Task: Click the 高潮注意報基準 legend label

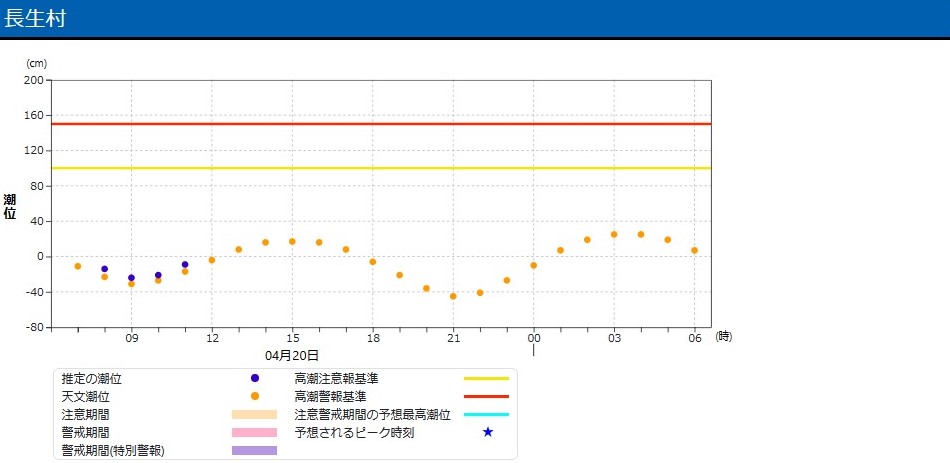Action: pos(336,379)
